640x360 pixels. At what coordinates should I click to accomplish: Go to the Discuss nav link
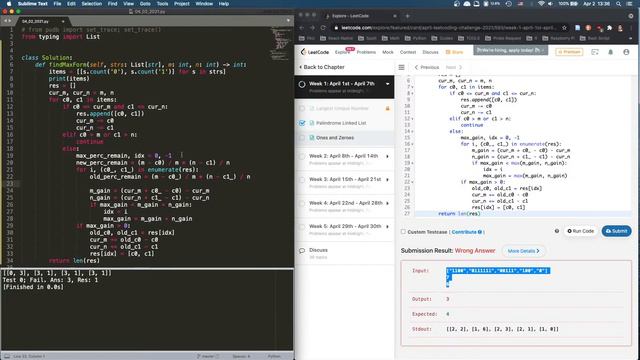click(x=430, y=52)
